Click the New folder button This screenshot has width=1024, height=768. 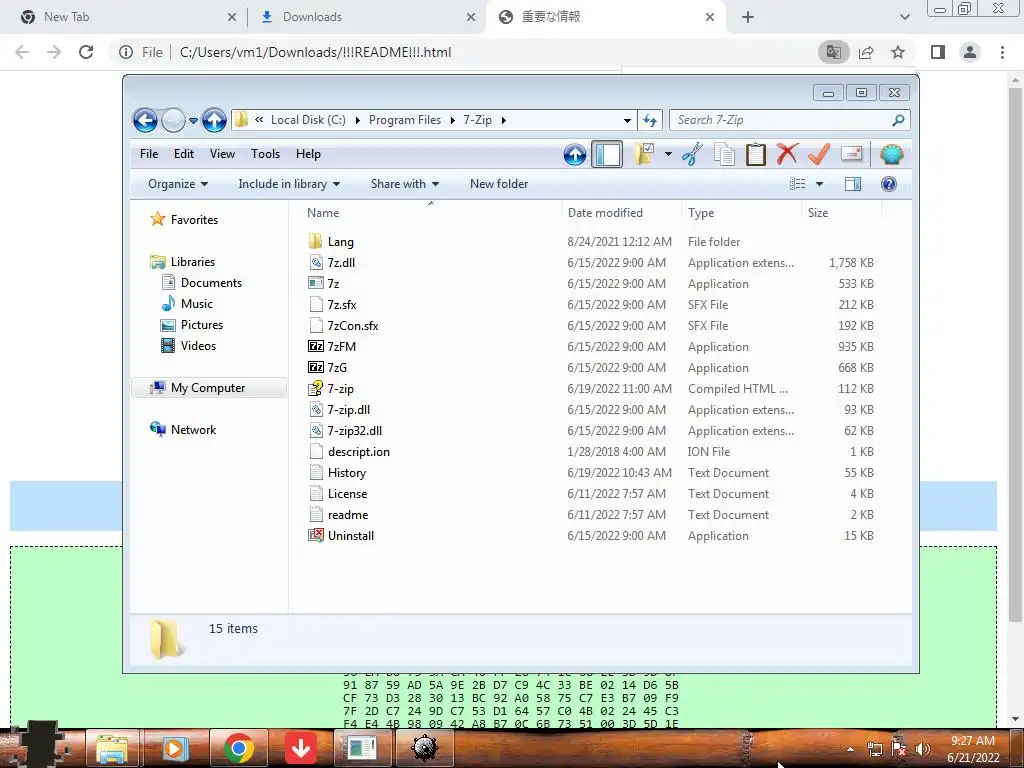tap(499, 184)
